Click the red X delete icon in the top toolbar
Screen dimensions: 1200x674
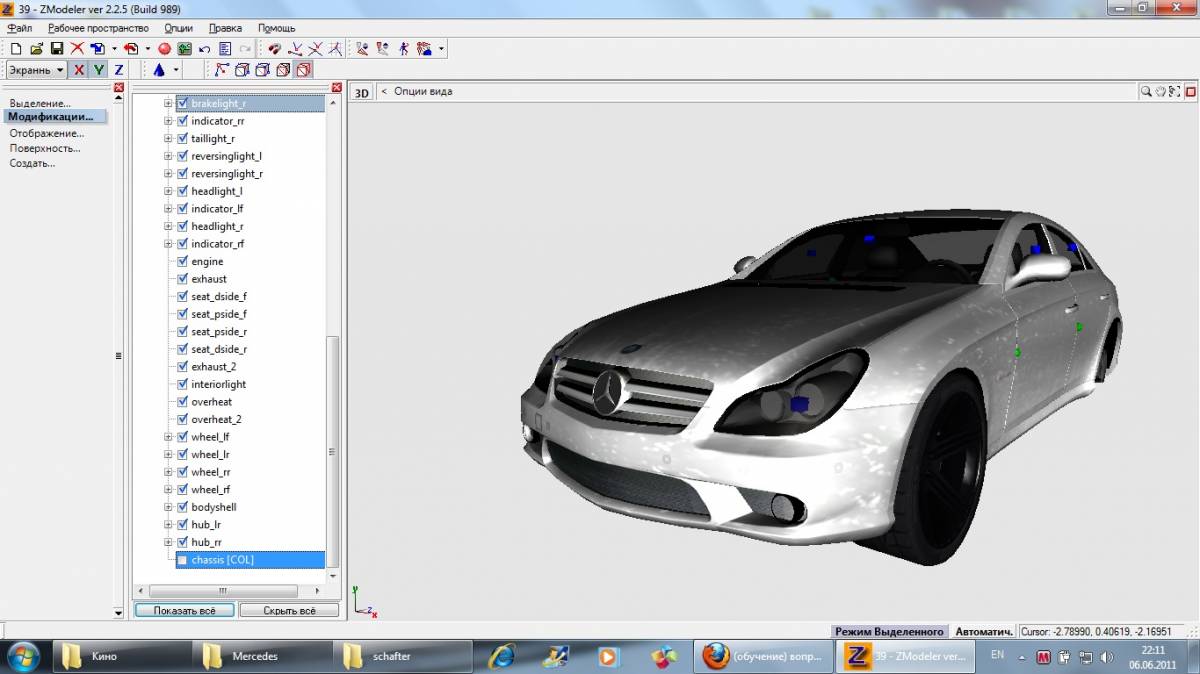point(77,48)
